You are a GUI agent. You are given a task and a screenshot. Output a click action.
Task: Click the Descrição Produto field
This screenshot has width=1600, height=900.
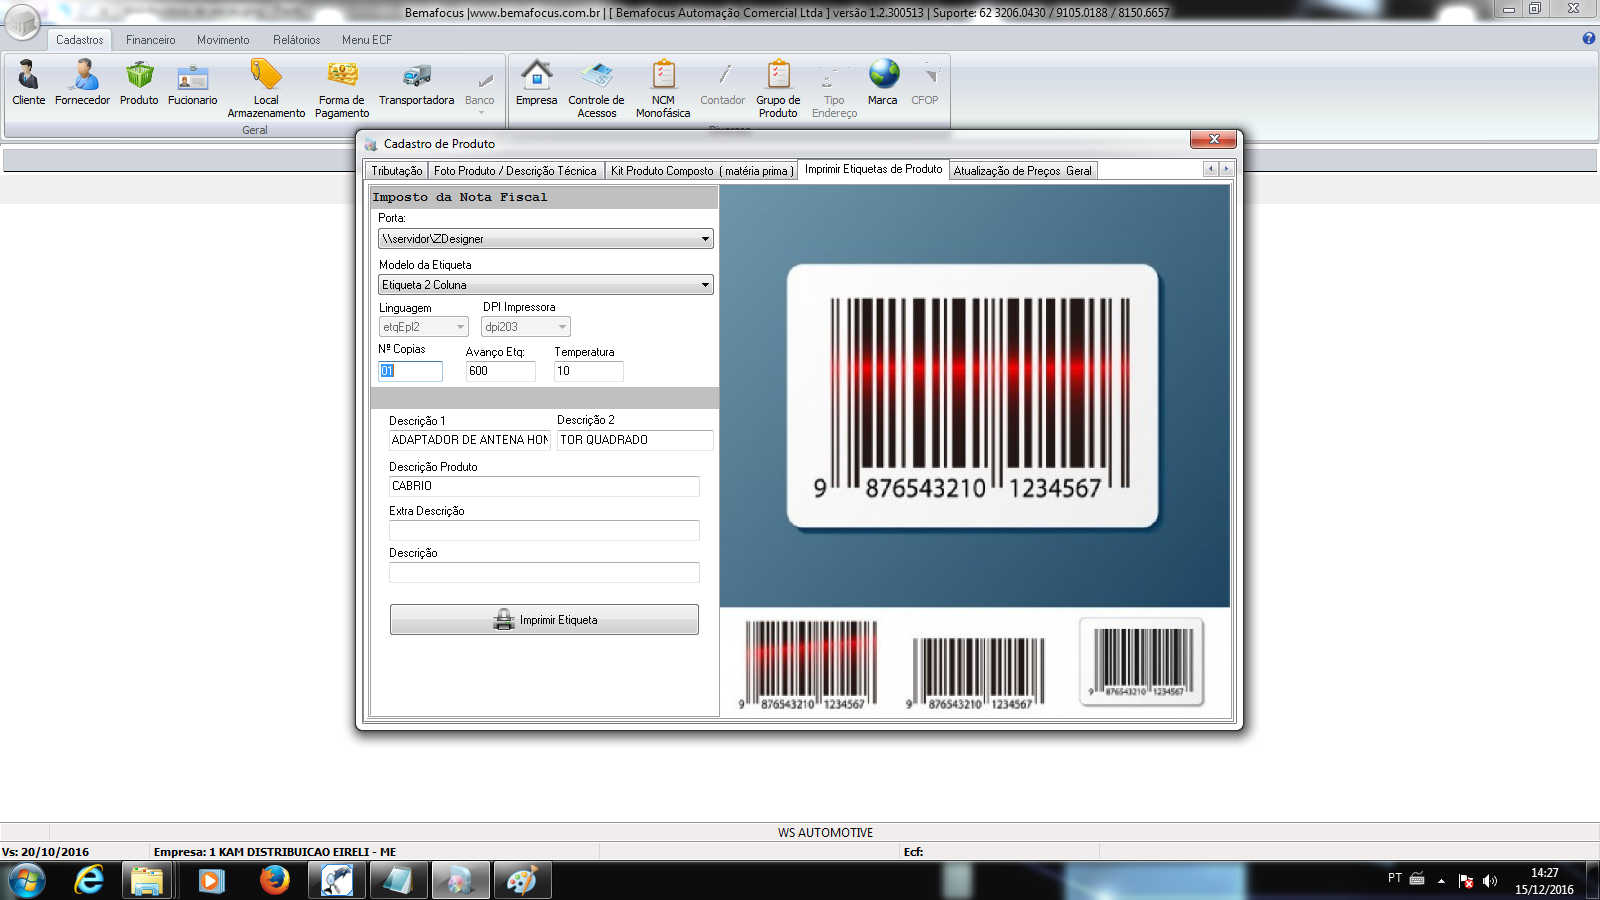coord(544,486)
